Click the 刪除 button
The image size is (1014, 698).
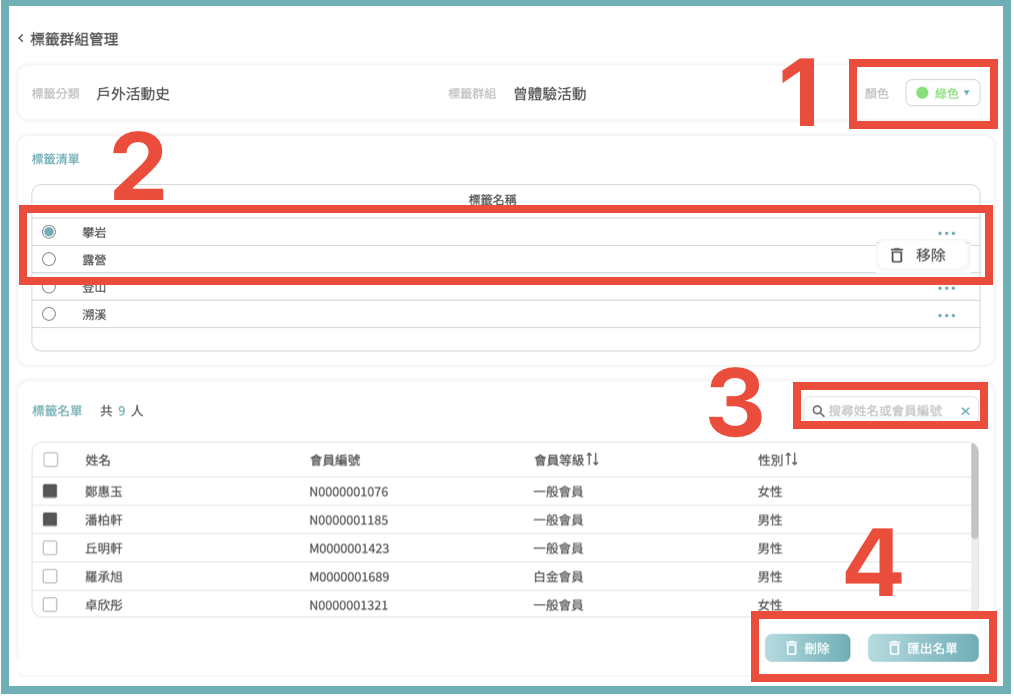click(x=807, y=648)
